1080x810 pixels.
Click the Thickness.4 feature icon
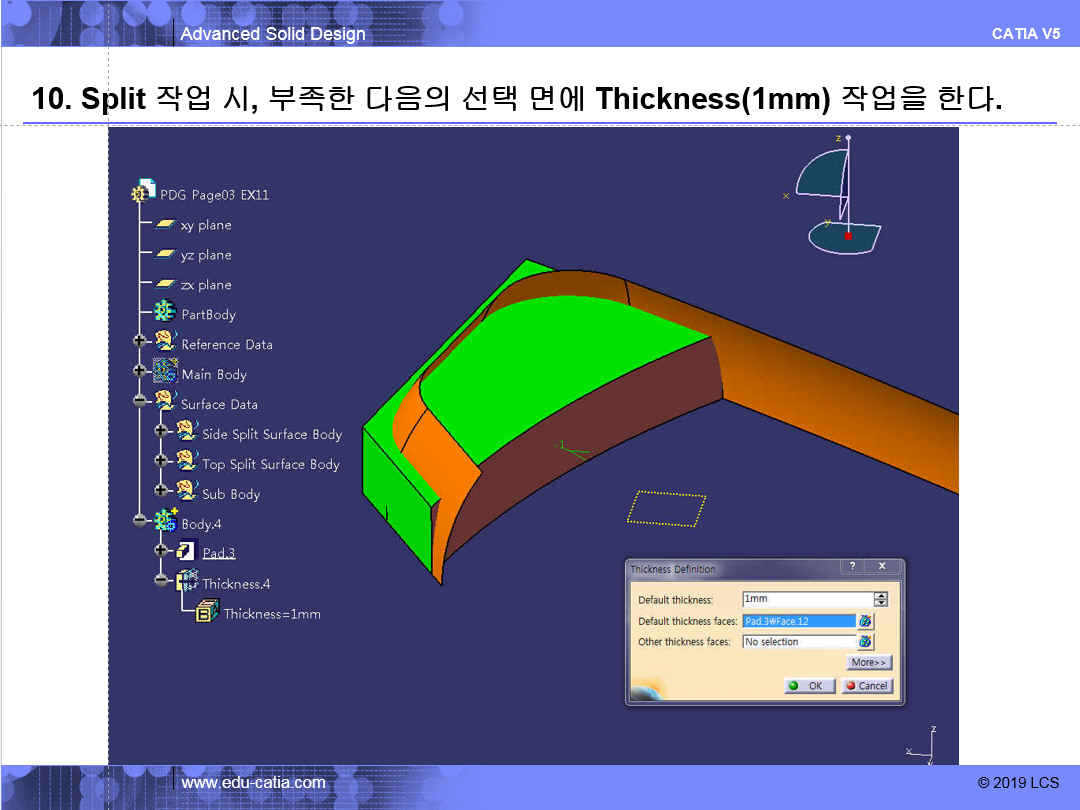click(x=186, y=583)
